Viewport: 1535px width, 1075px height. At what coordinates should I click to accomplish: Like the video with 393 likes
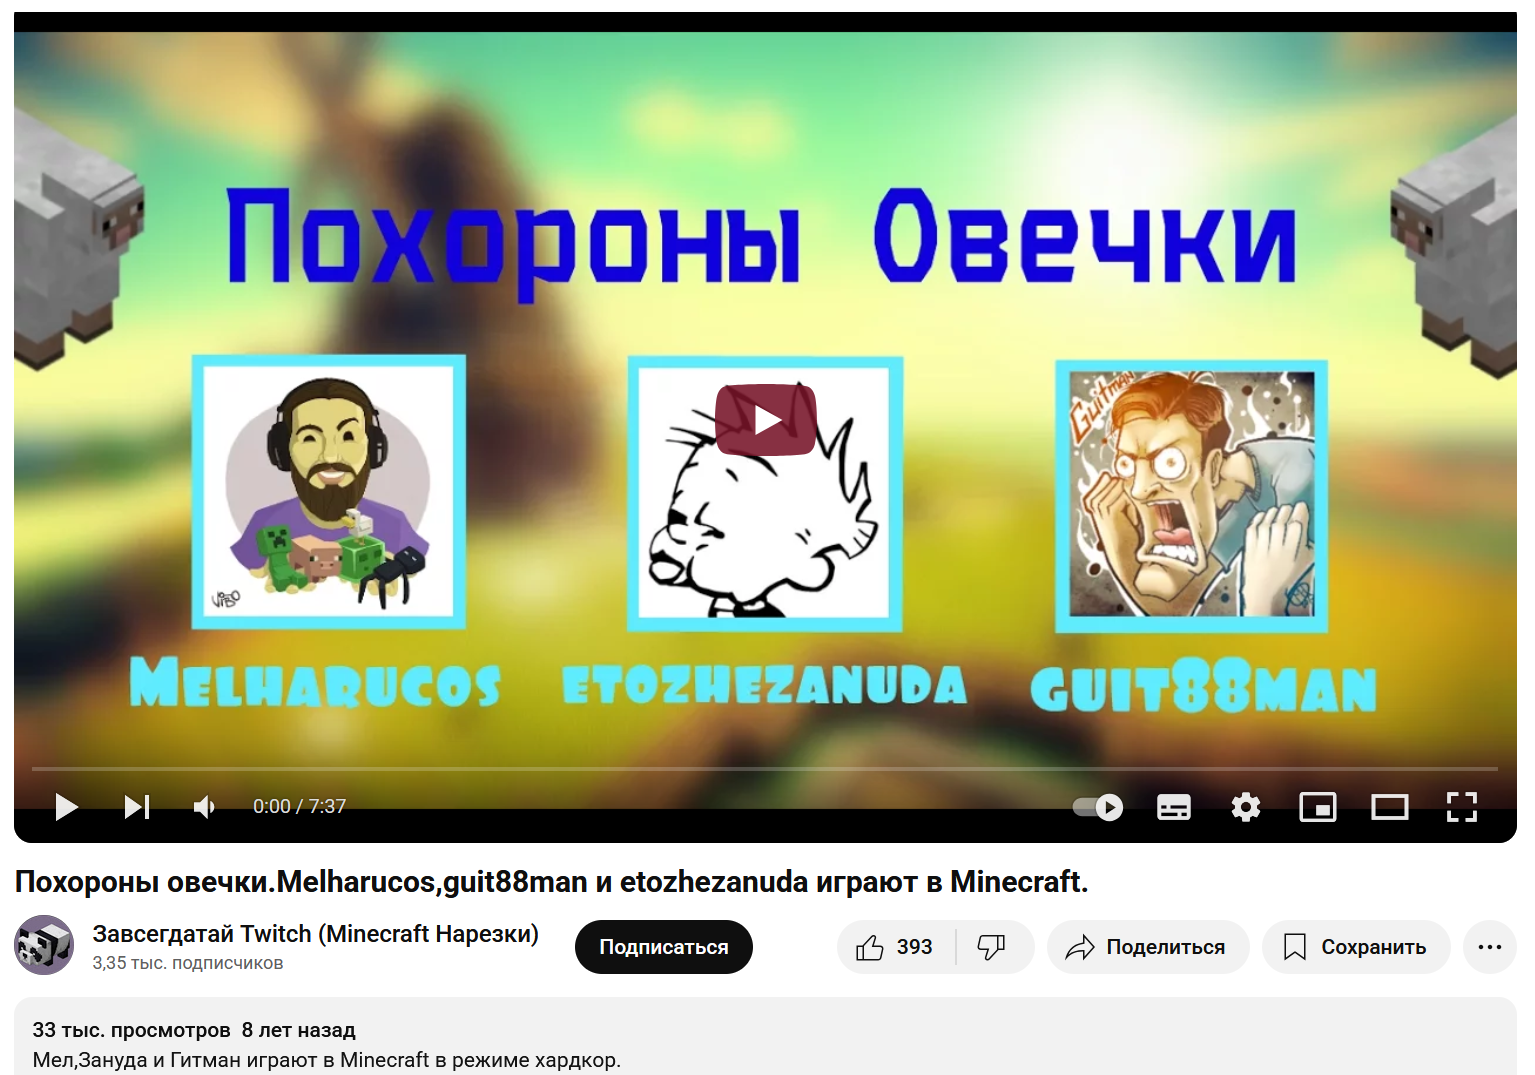point(895,947)
